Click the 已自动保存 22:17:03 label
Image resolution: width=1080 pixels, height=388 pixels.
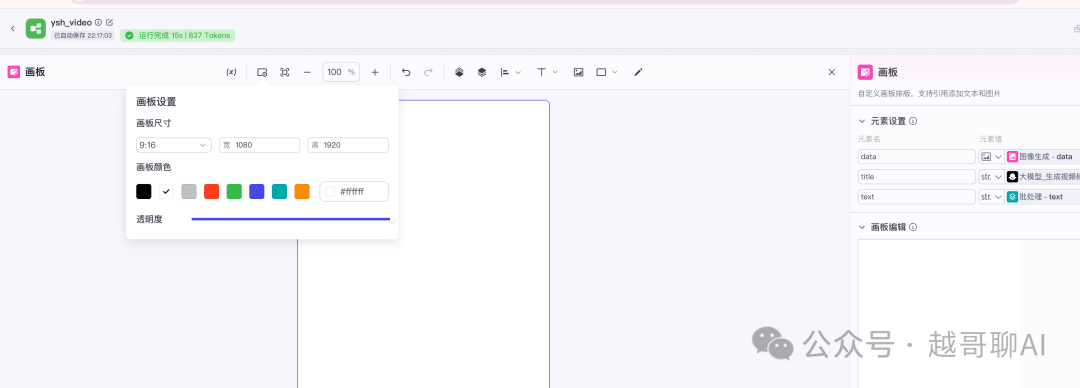(83, 35)
